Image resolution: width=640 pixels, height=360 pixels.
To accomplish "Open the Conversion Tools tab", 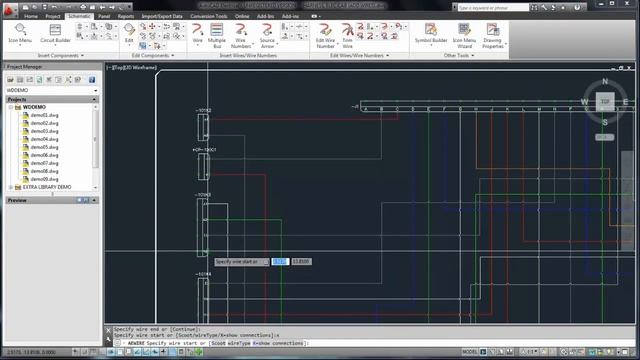I will pos(209,16).
